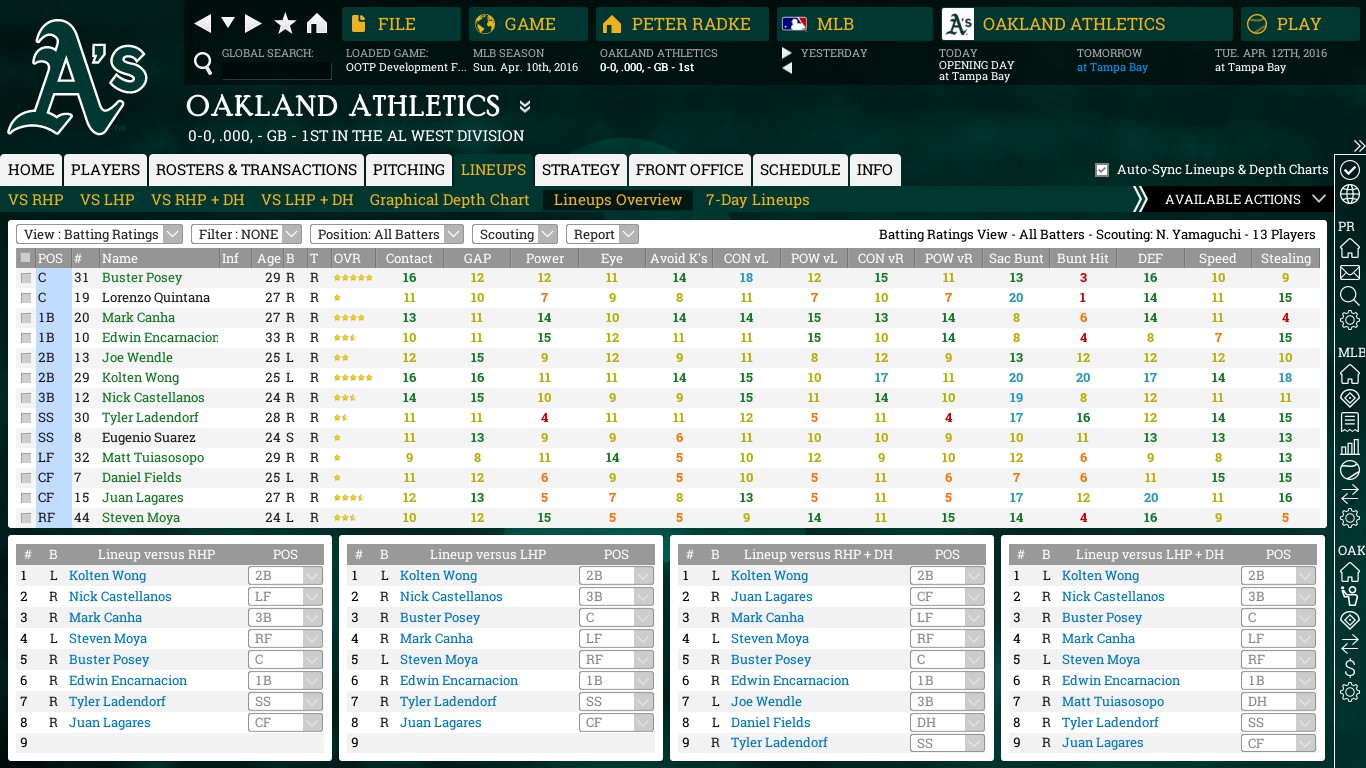The height and width of the screenshot is (768, 1366).
Task: Open the OAK section gear settings icon
Action: (x=1350, y=692)
